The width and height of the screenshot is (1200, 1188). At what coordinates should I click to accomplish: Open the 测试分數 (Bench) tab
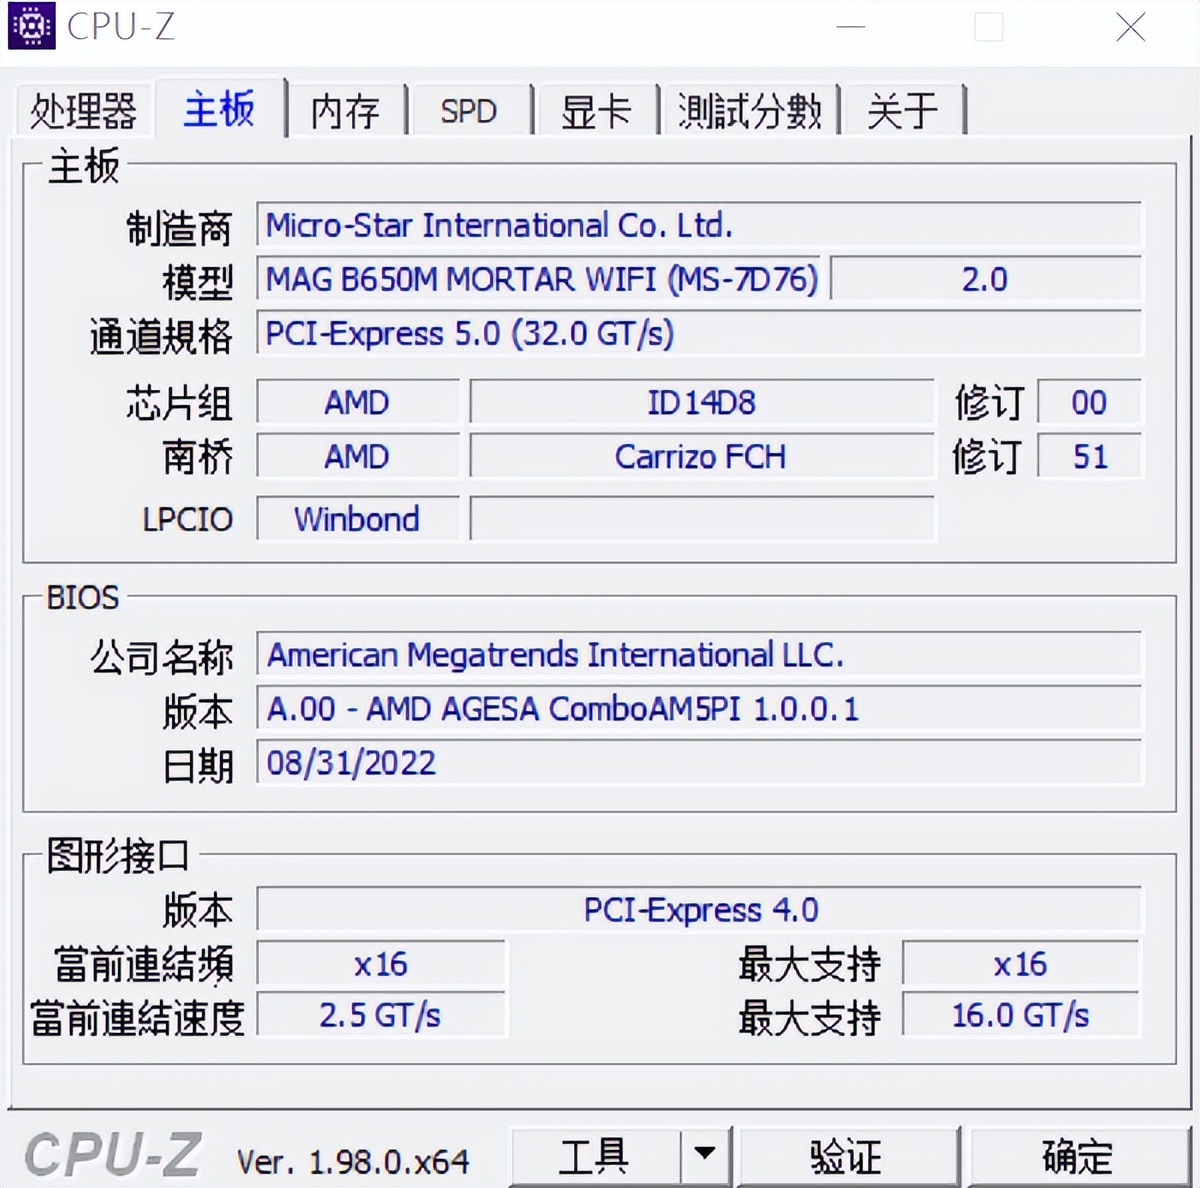pyautogui.click(x=751, y=111)
